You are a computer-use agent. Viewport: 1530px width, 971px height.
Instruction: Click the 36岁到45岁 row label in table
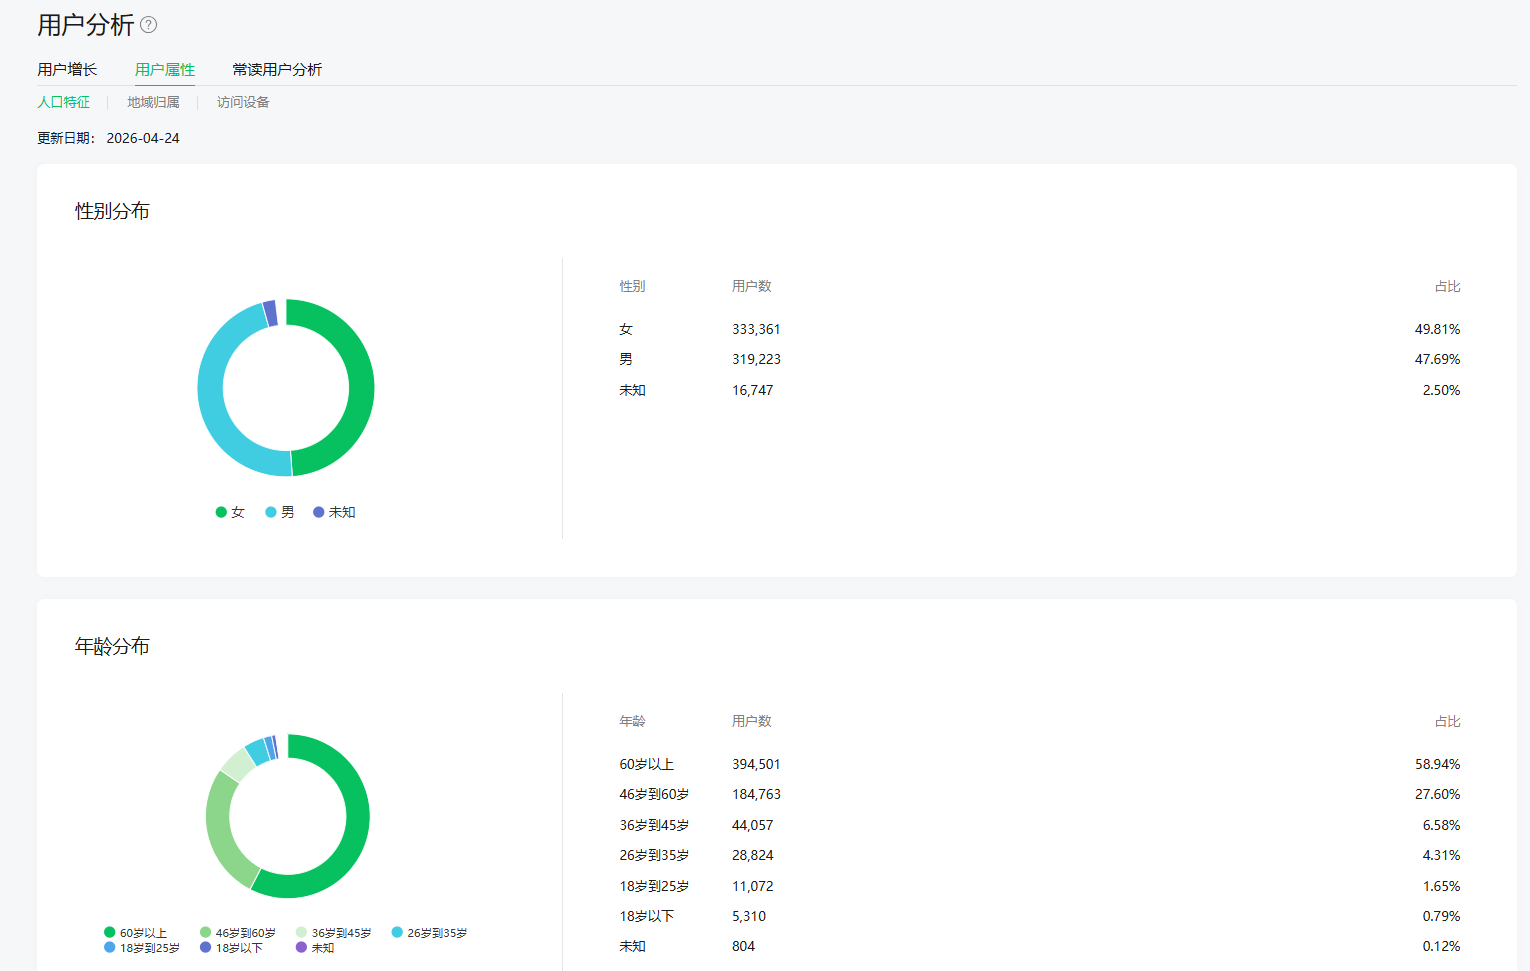pyautogui.click(x=654, y=825)
